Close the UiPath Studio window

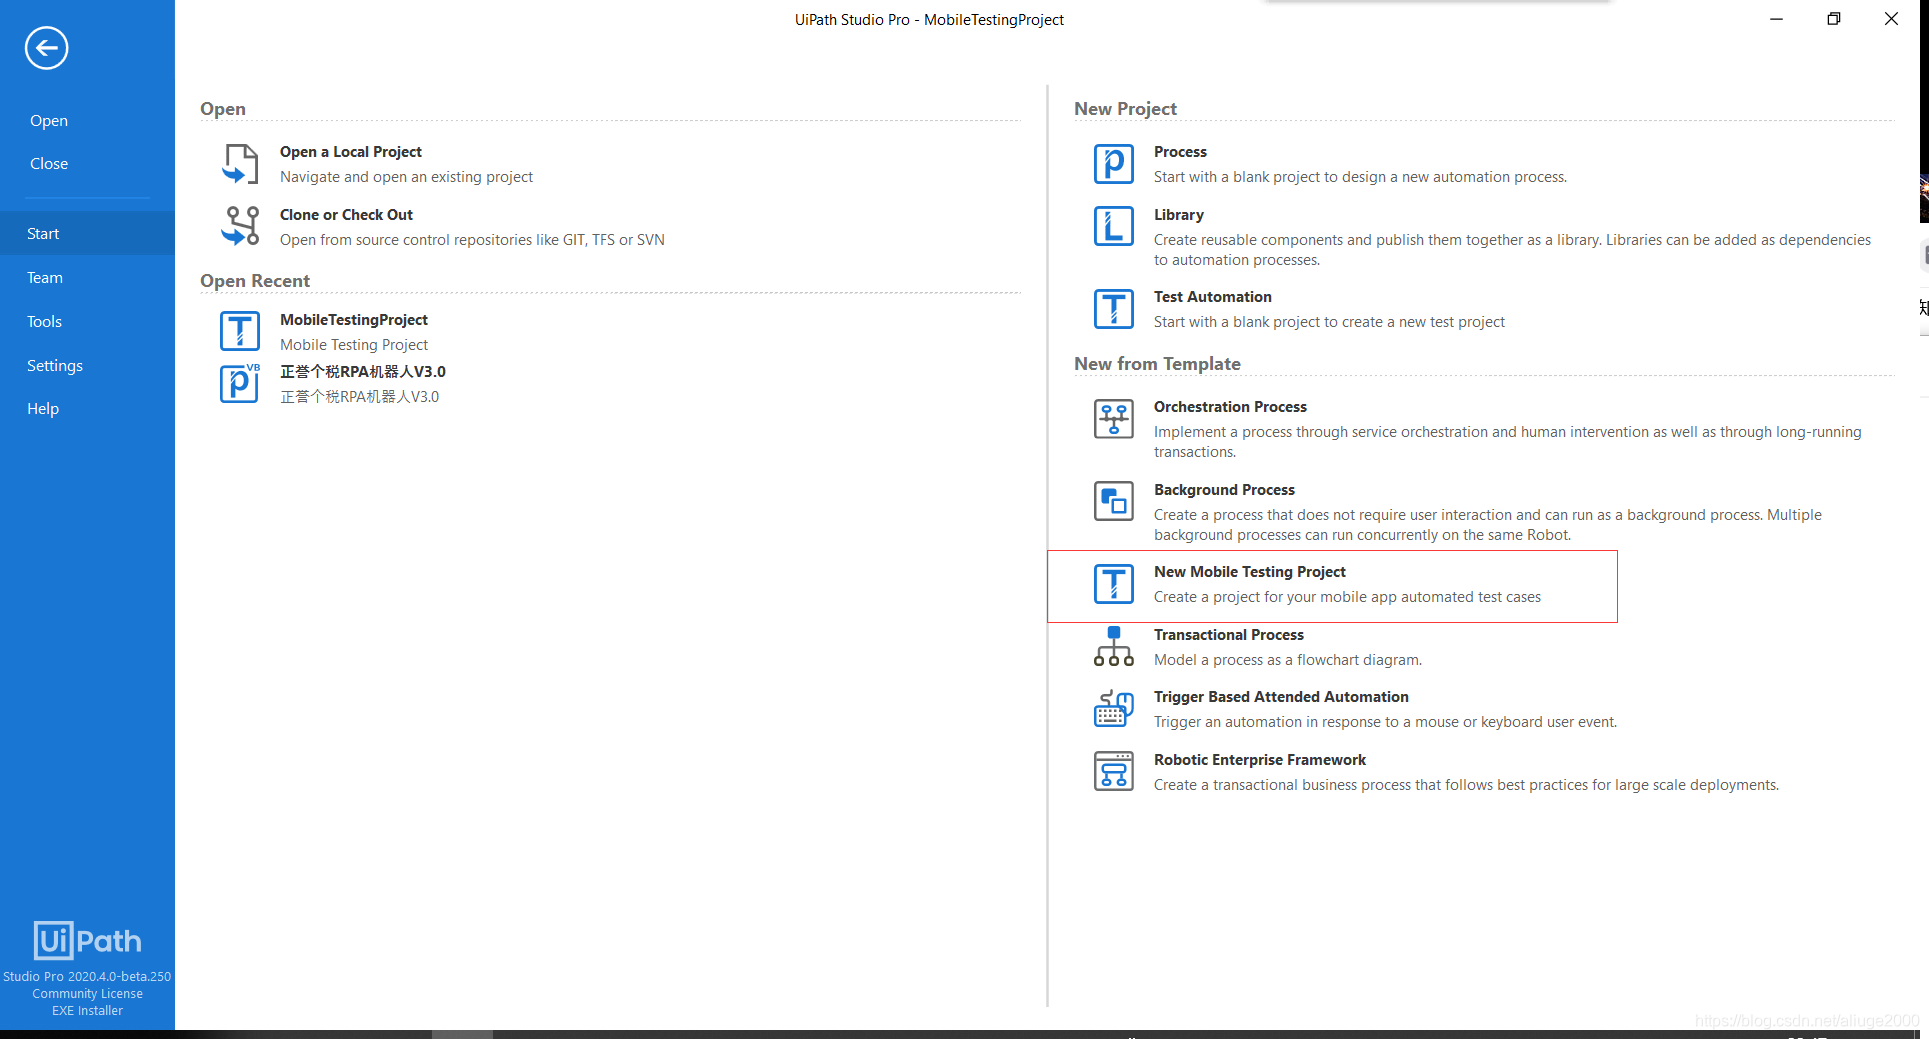point(1891,19)
